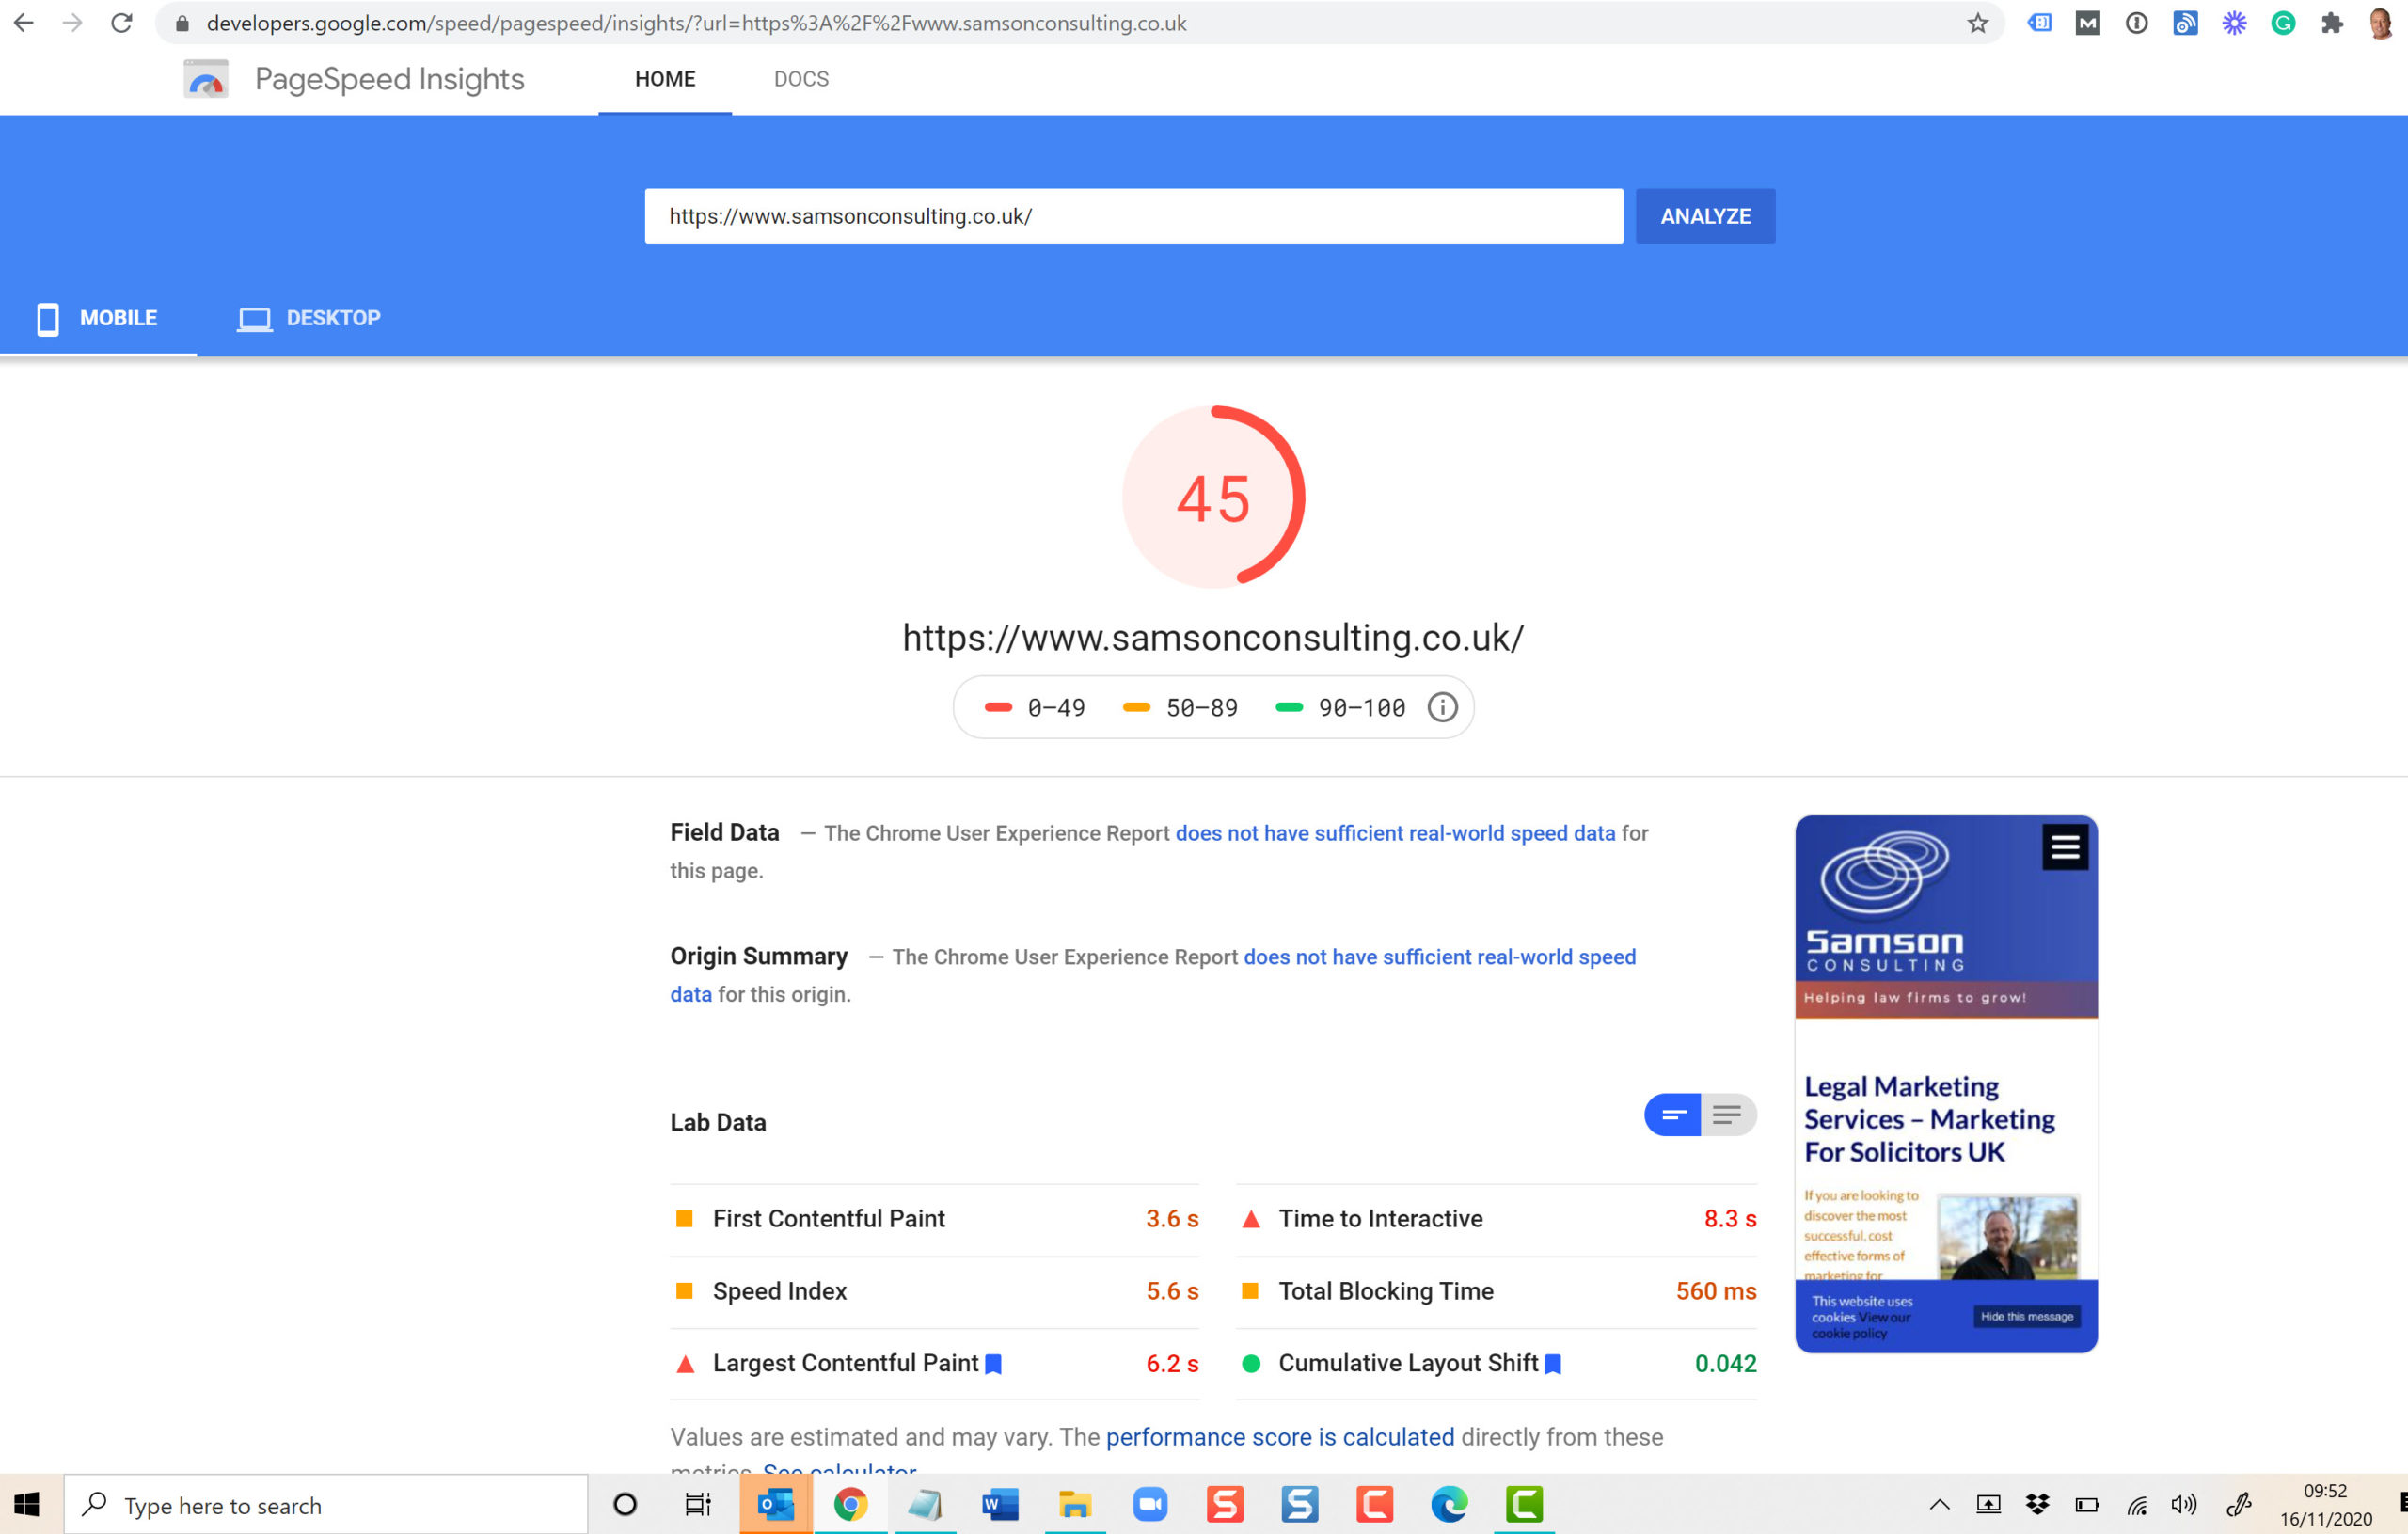Viewport: 2408px width, 1534px height.
Task: Select the MOBILE results tab
Action: [98, 318]
